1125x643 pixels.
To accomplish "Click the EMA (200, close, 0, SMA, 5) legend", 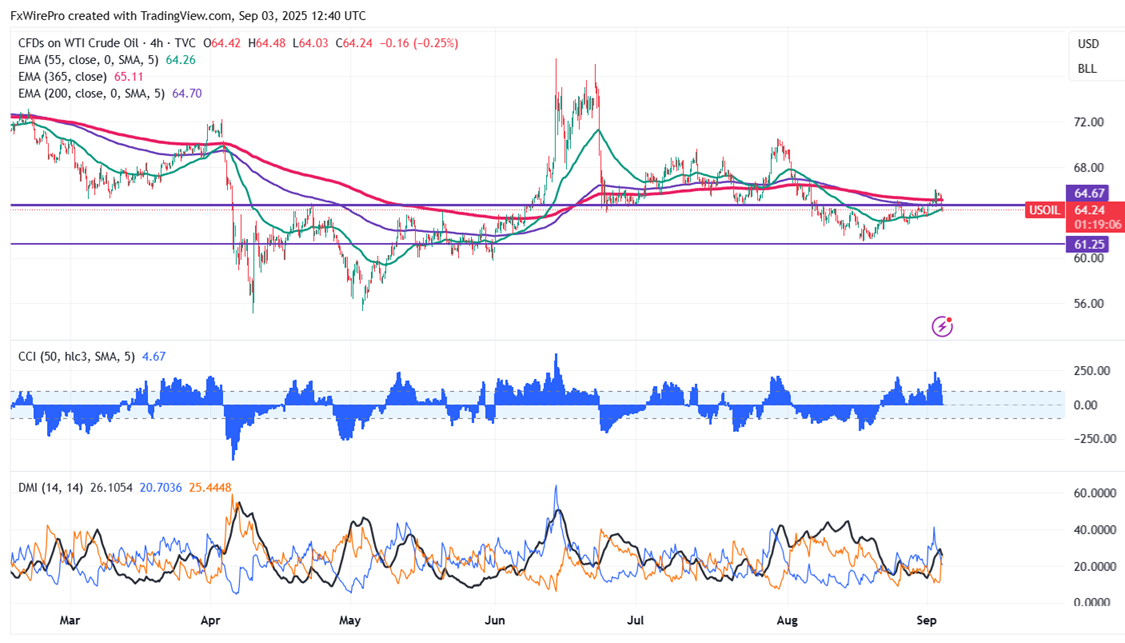I will point(91,93).
